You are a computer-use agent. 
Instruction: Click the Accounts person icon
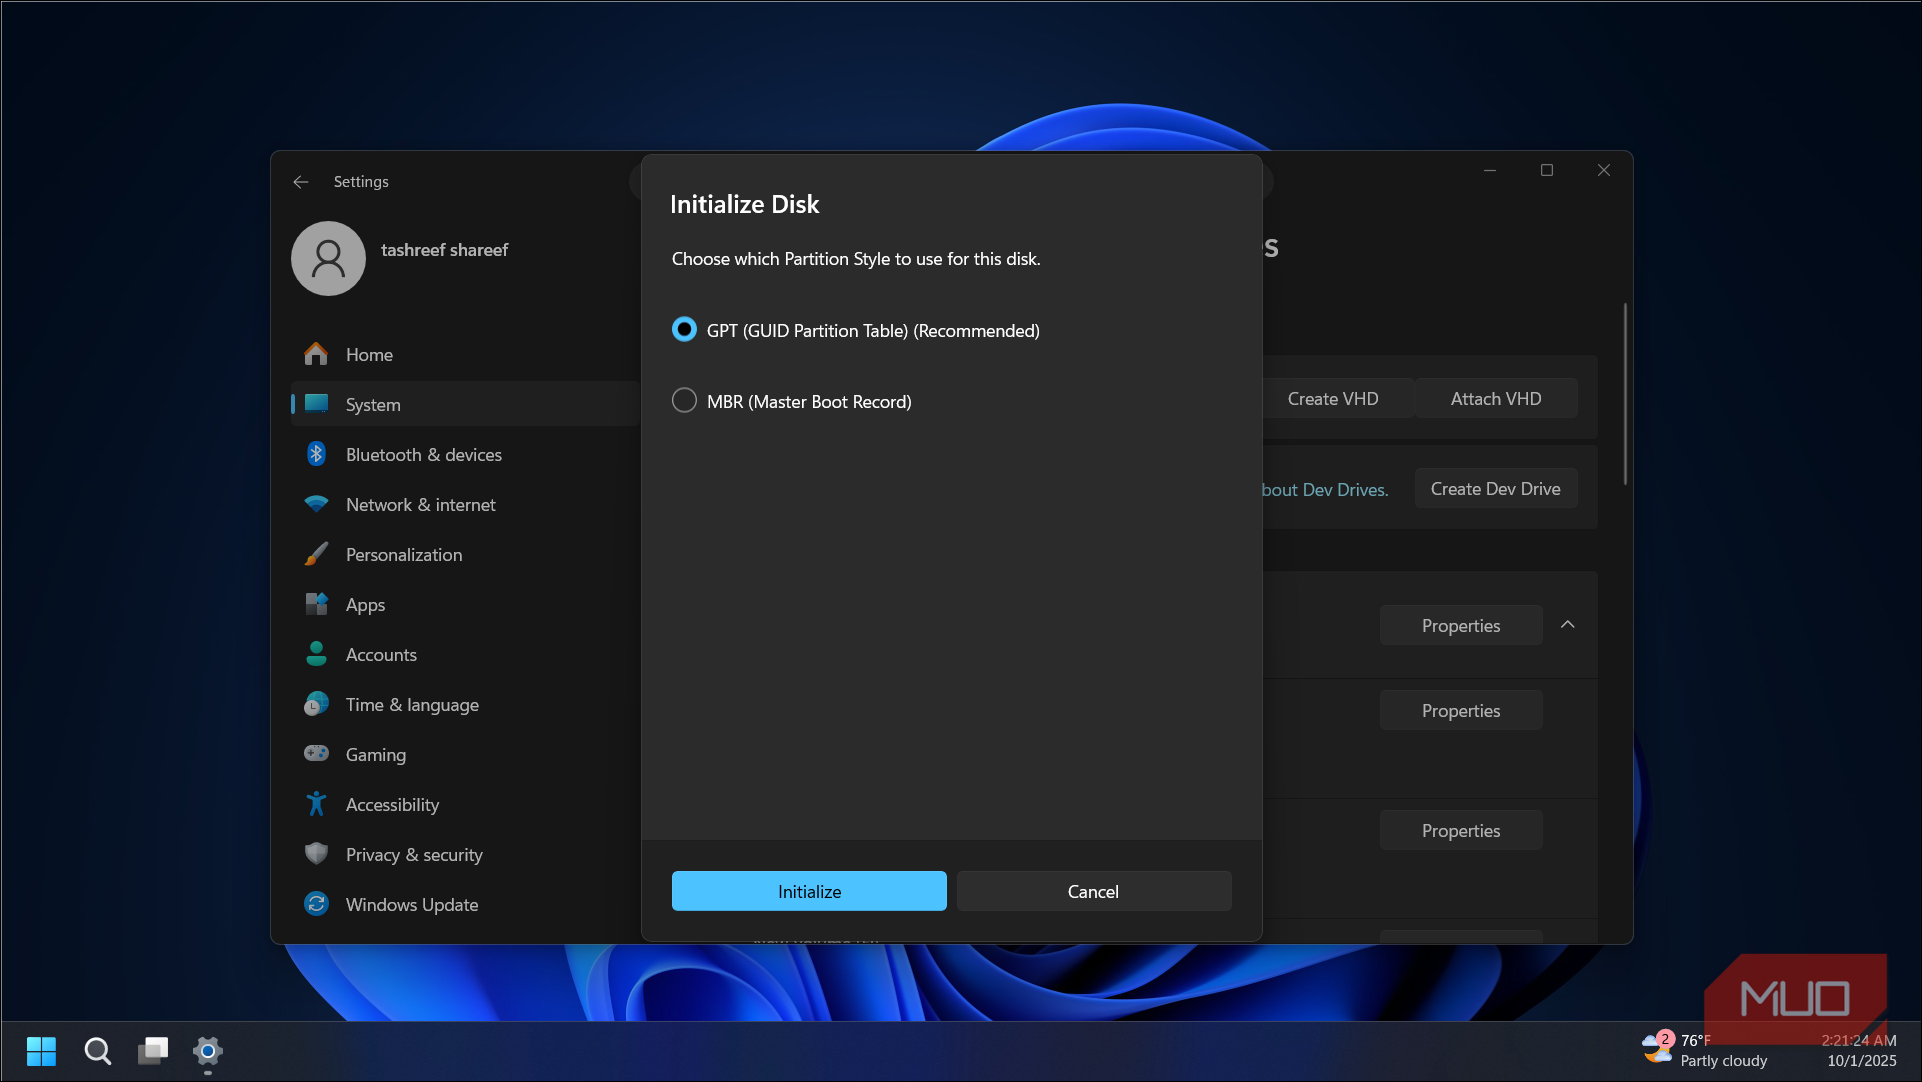point(316,654)
